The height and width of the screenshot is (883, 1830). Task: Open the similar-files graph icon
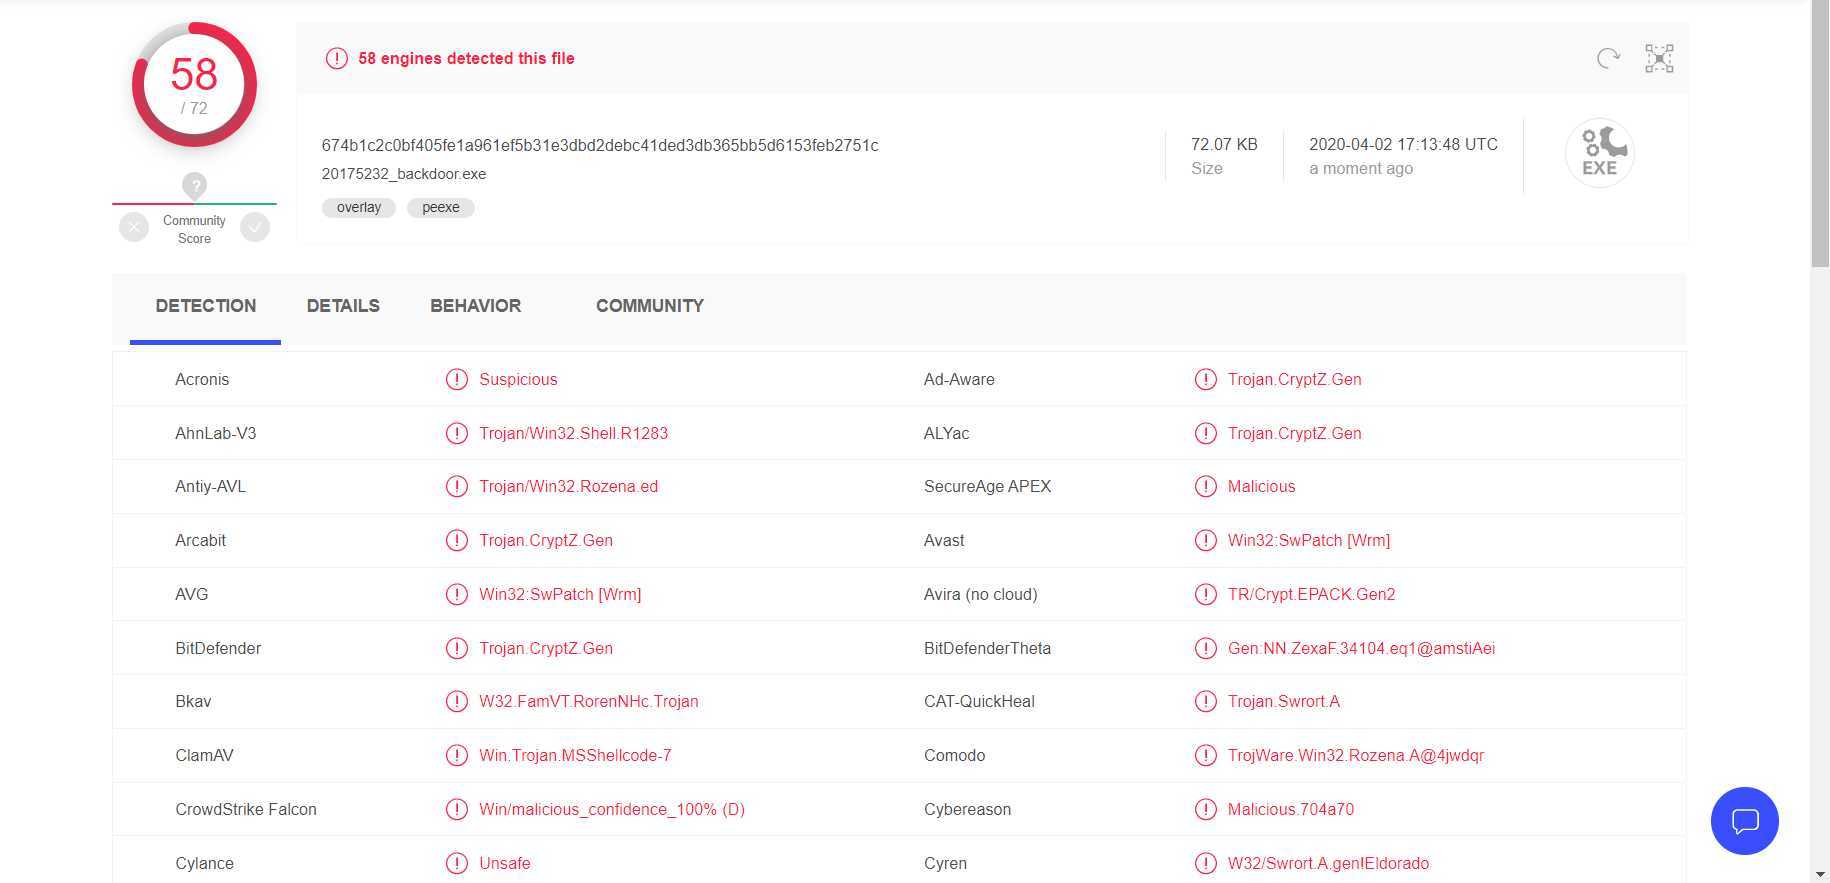click(x=1659, y=58)
